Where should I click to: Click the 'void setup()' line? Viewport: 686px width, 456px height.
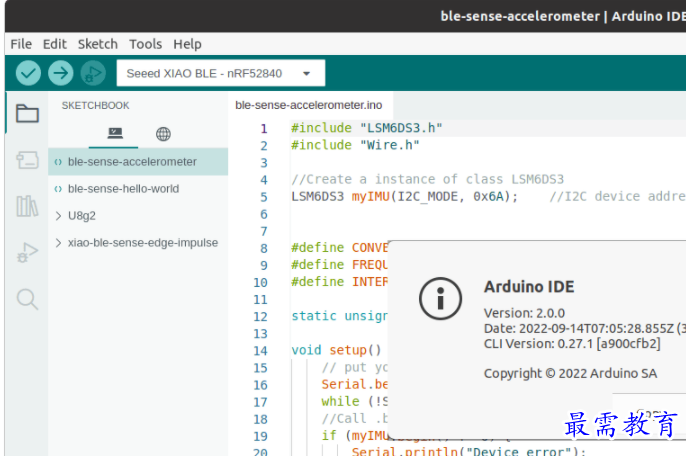(x=336, y=350)
